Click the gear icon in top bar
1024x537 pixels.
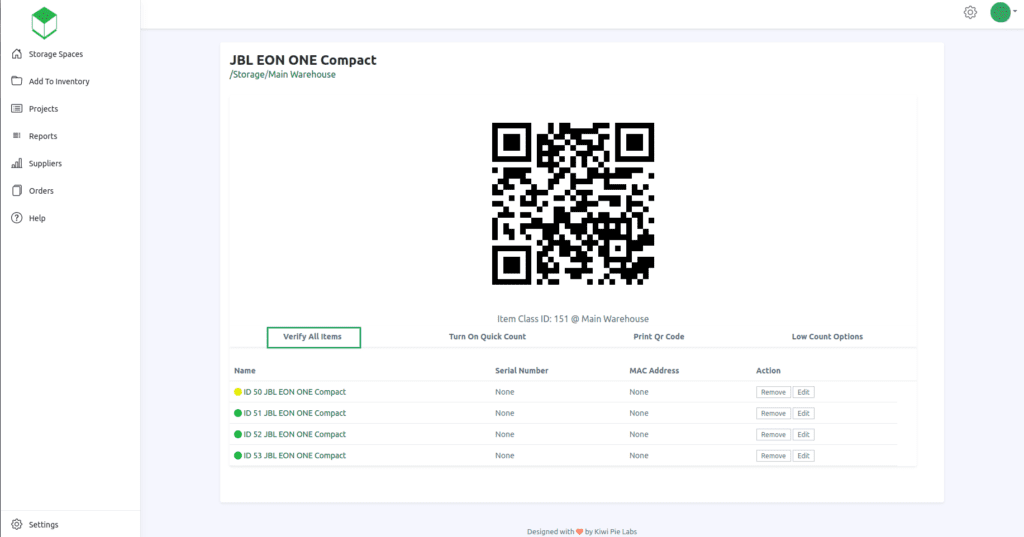pos(970,13)
